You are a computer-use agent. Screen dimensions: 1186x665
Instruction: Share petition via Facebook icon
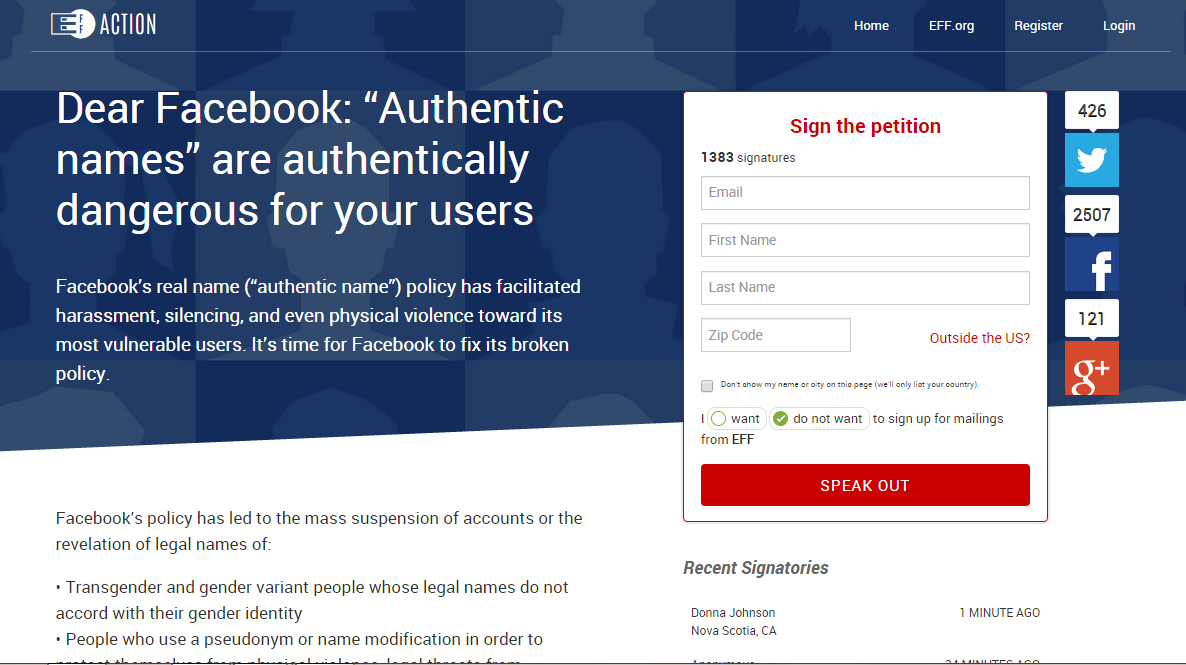point(1091,265)
